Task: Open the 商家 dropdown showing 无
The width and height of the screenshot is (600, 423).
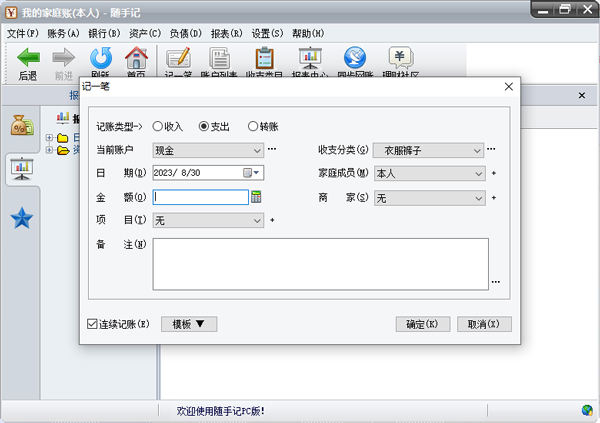Action: (x=430, y=198)
